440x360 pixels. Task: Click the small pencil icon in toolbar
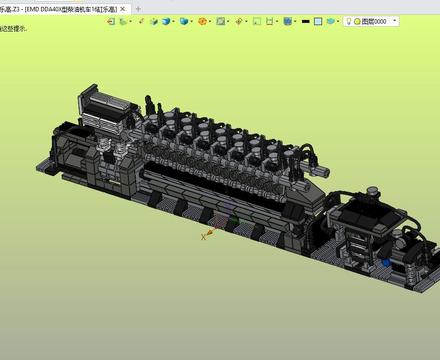click(x=141, y=21)
